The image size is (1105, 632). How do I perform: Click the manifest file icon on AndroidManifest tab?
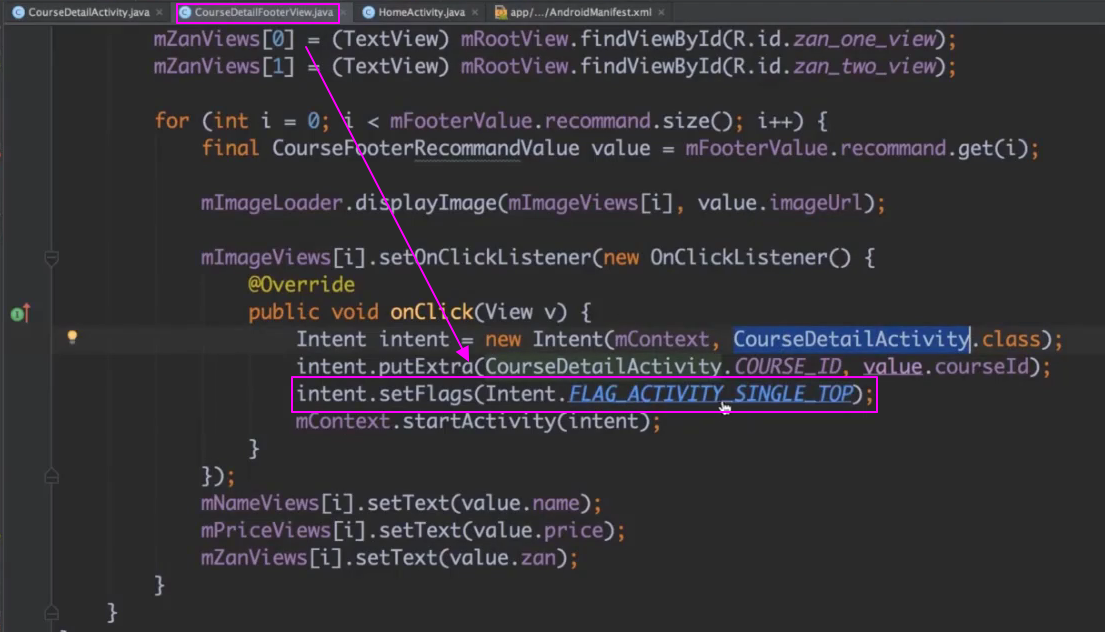(500, 12)
